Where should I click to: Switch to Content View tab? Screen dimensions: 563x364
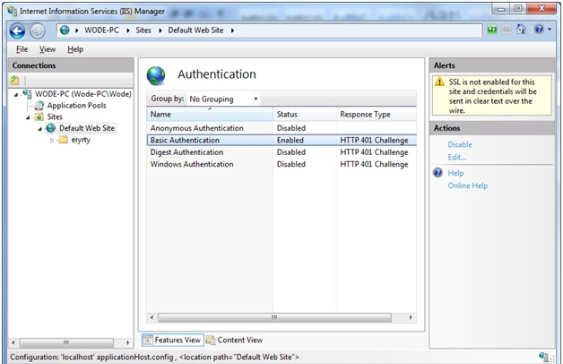tap(235, 340)
